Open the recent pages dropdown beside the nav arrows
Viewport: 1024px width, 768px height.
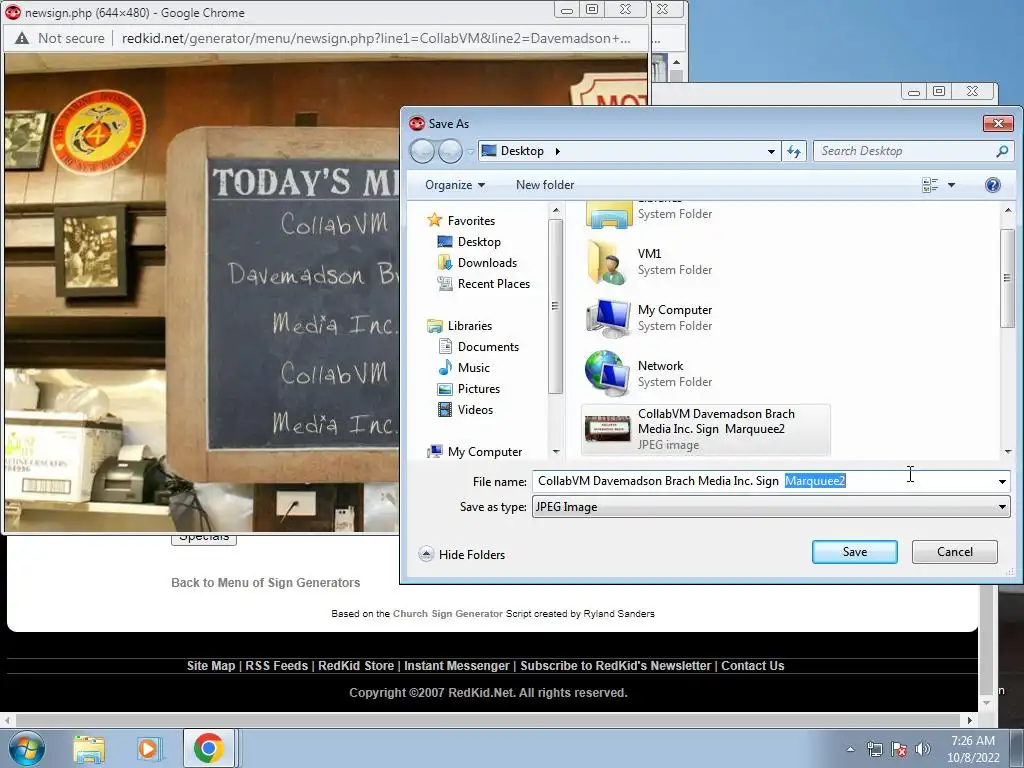tap(470, 152)
